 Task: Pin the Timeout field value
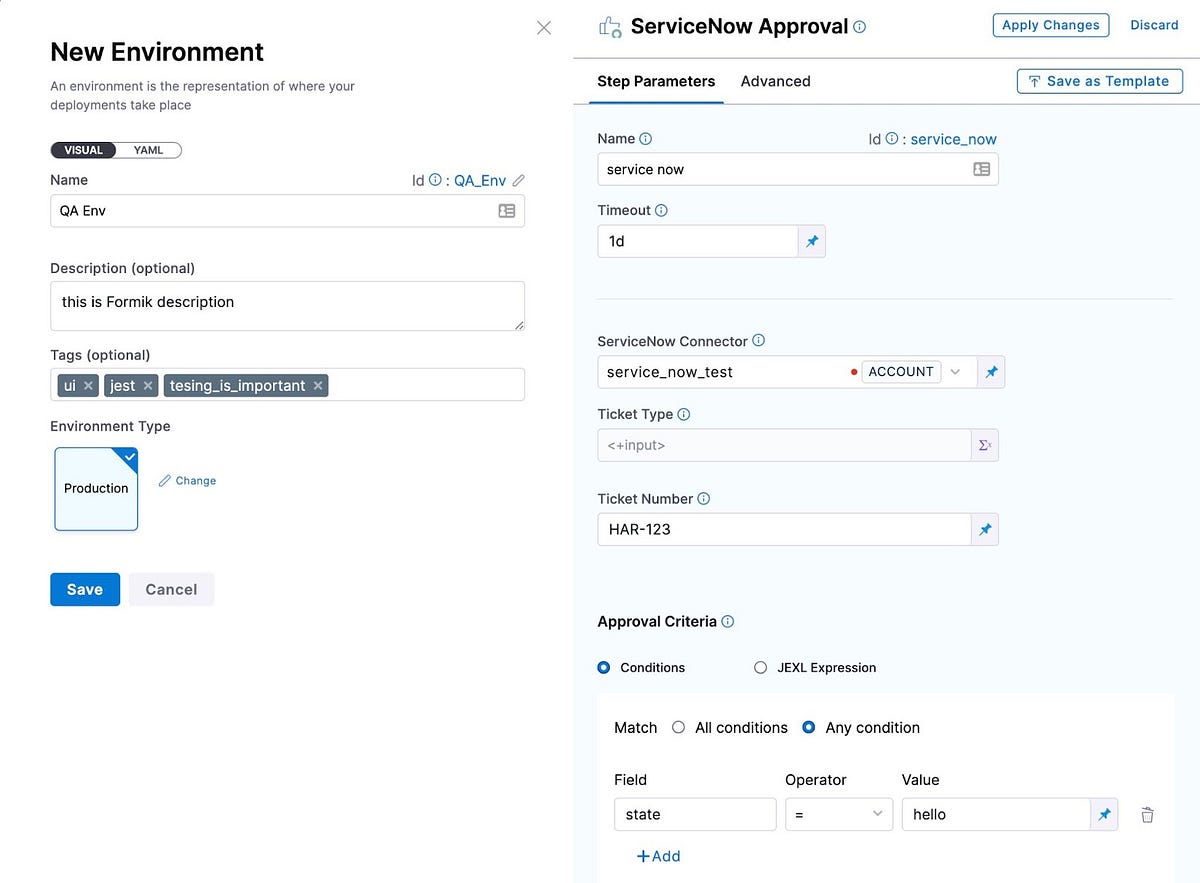[811, 241]
